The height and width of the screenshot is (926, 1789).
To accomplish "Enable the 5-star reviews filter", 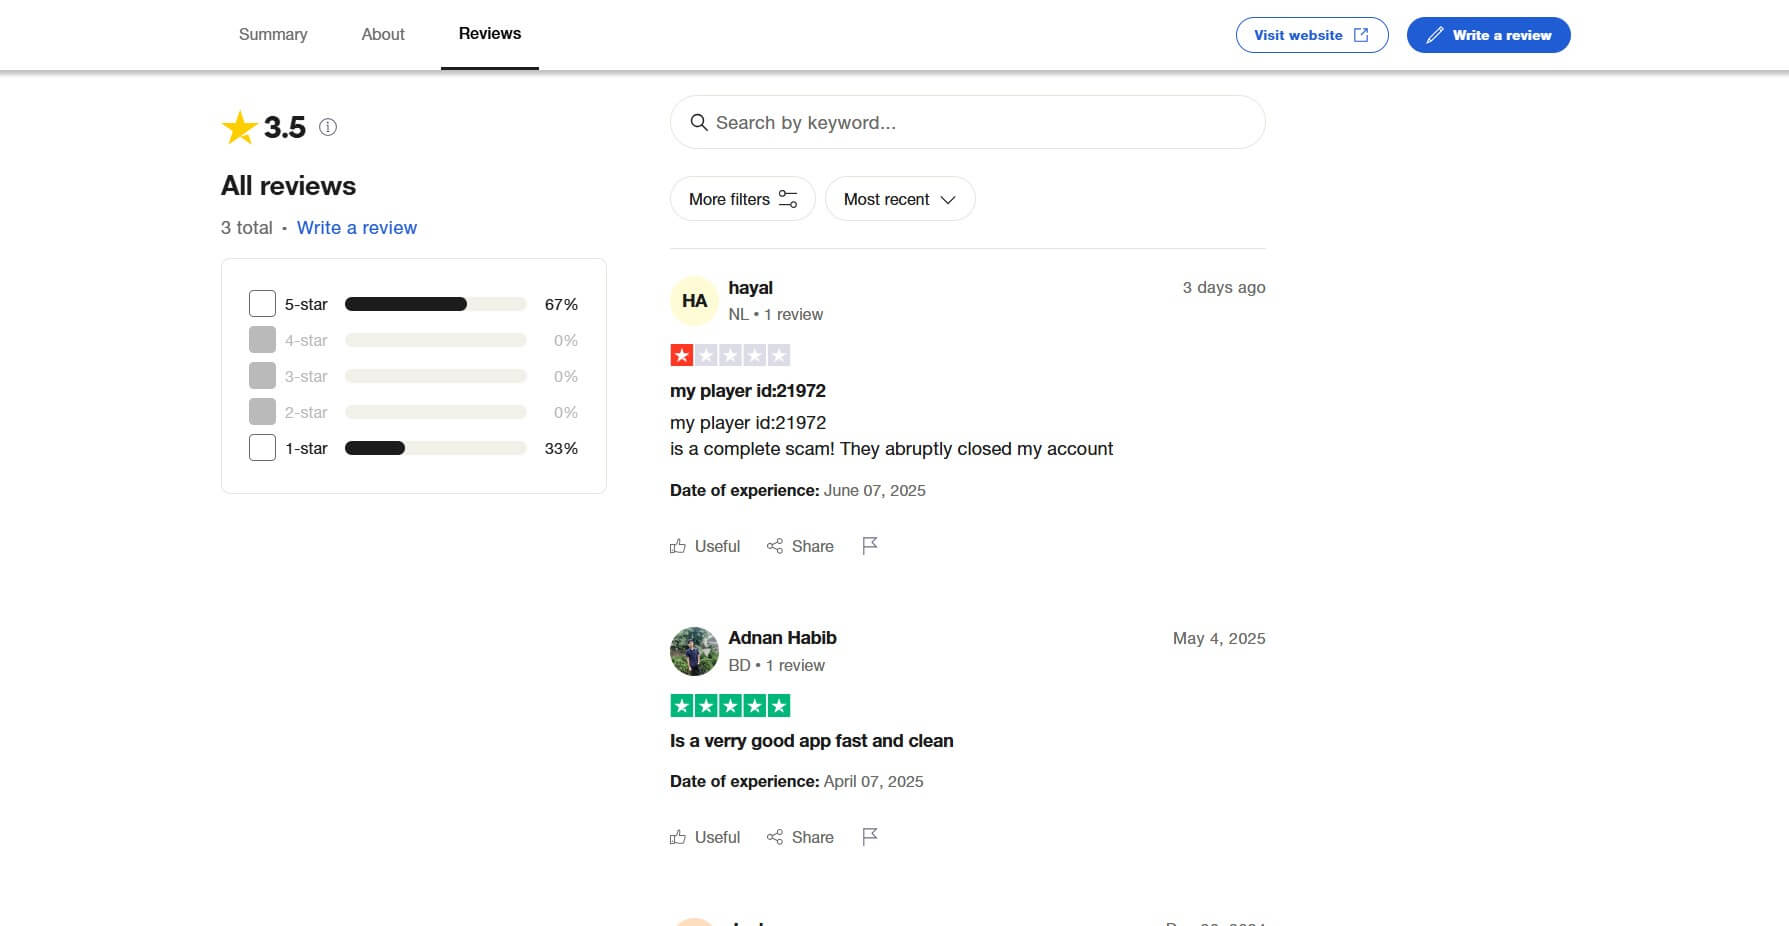I will click(261, 303).
